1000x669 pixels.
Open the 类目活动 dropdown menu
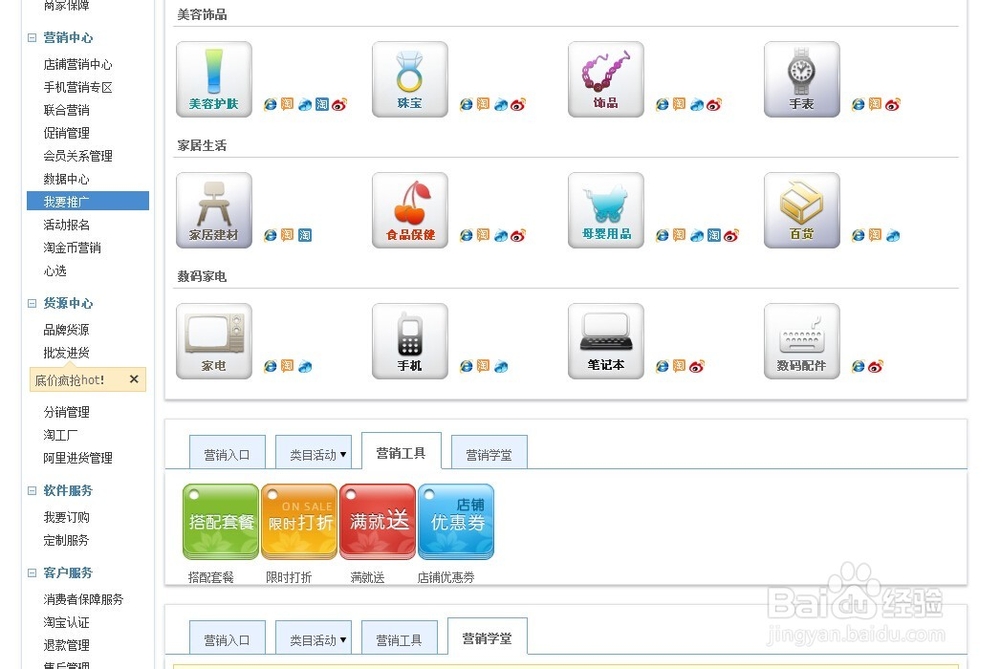pyautogui.click(x=314, y=453)
